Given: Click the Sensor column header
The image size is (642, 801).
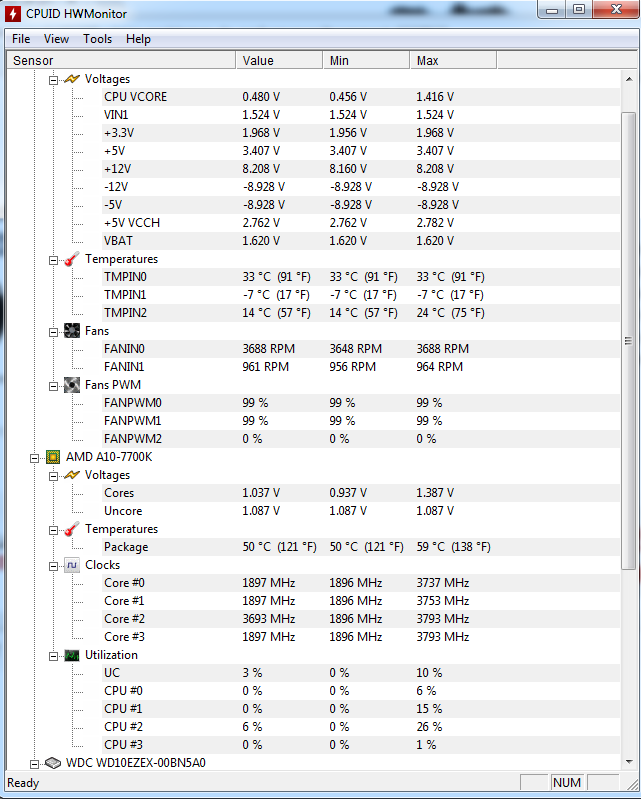Looking at the screenshot, I should (x=121, y=60).
